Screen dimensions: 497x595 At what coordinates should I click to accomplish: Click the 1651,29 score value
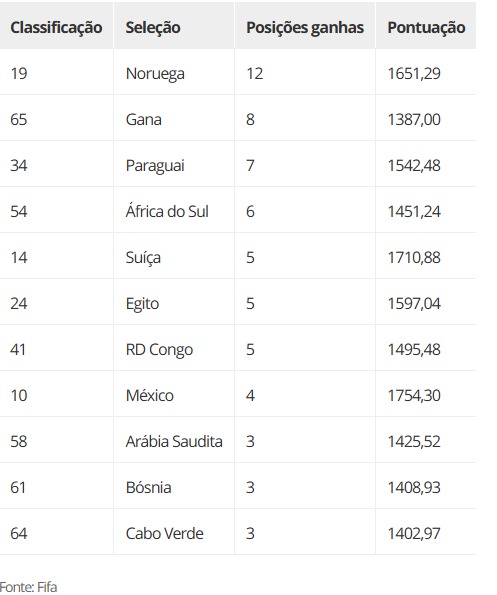[x=414, y=74]
